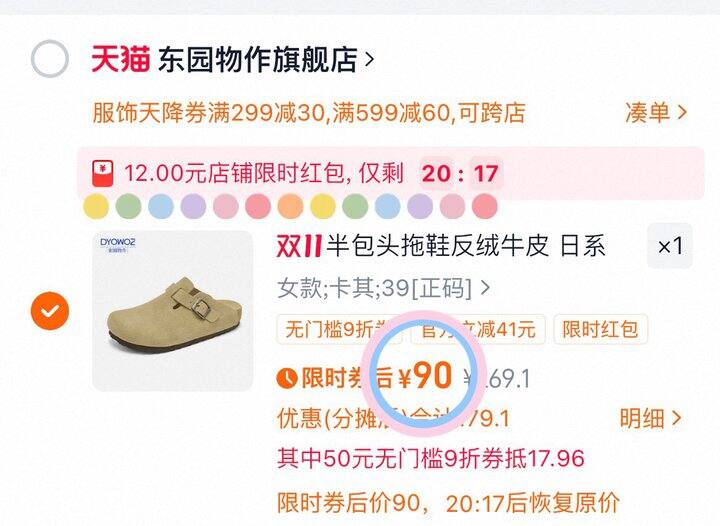Viewport: 720px width, 526px height.
Task: Click the 立减41元 official discount tag
Action: point(478,329)
